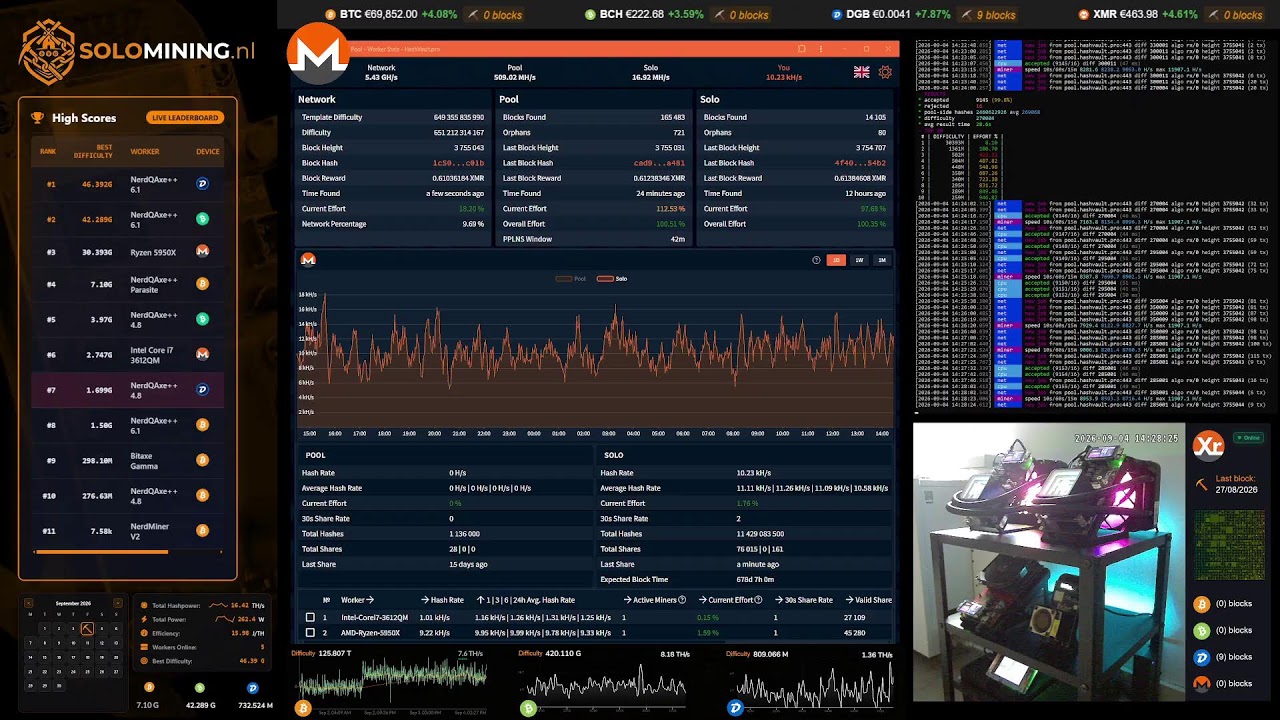Click Monero (0) blocks icon near webcam
The width and height of the screenshot is (1280, 720).
[1202, 684]
